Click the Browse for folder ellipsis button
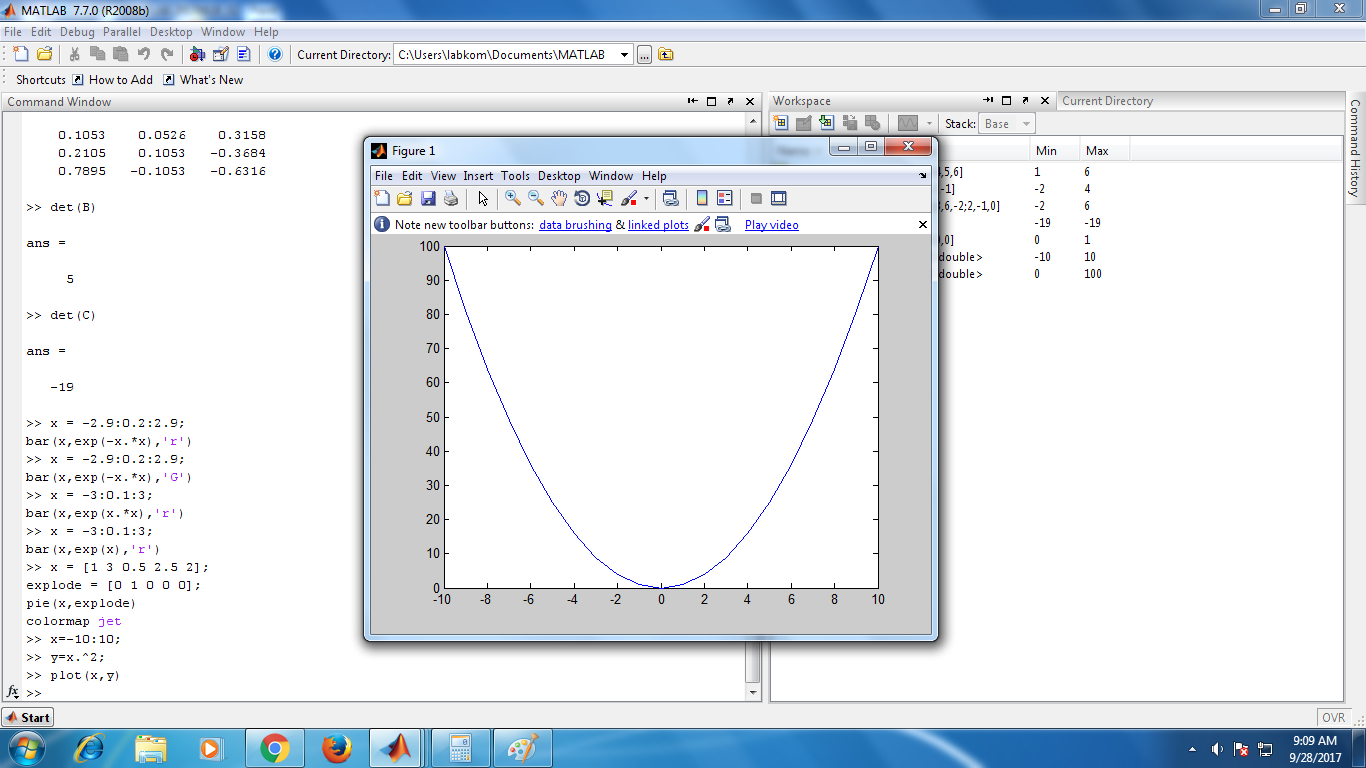Screen dimensions: 1366x768 pos(644,55)
